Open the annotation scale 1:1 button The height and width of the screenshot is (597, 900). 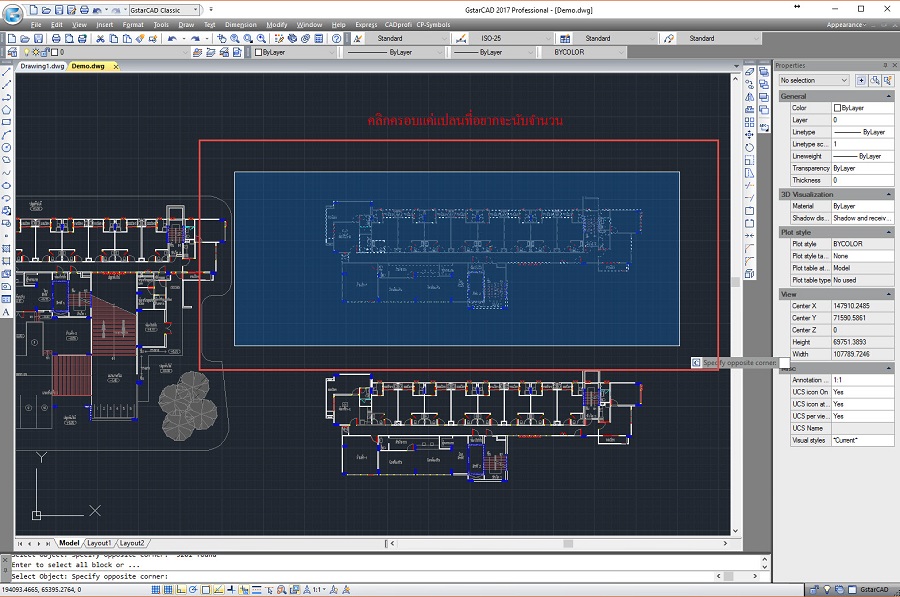(318, 590)
